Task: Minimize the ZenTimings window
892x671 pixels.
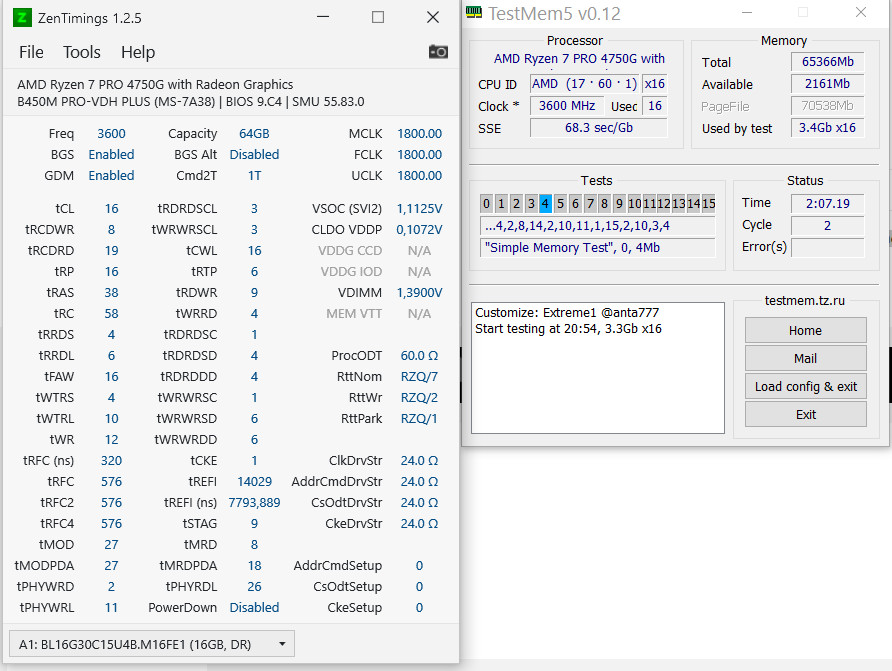Action: 323,18
